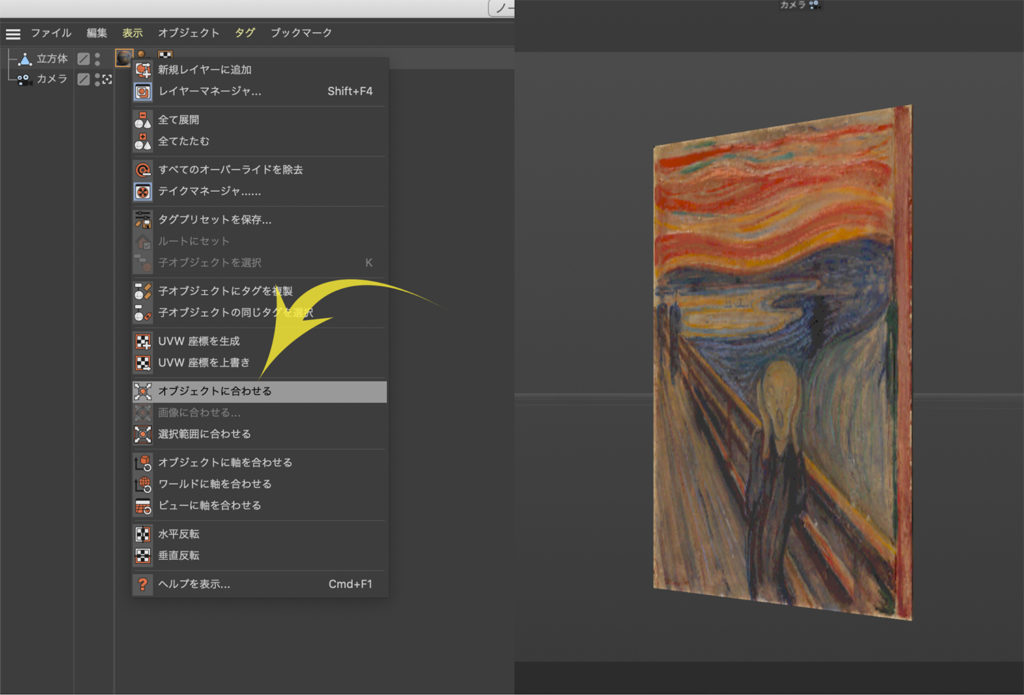The height and width of the screenshot is (695, 1024).
Task: Click the UVW 座標を上書き icon
Action: [x=142, y=363]
